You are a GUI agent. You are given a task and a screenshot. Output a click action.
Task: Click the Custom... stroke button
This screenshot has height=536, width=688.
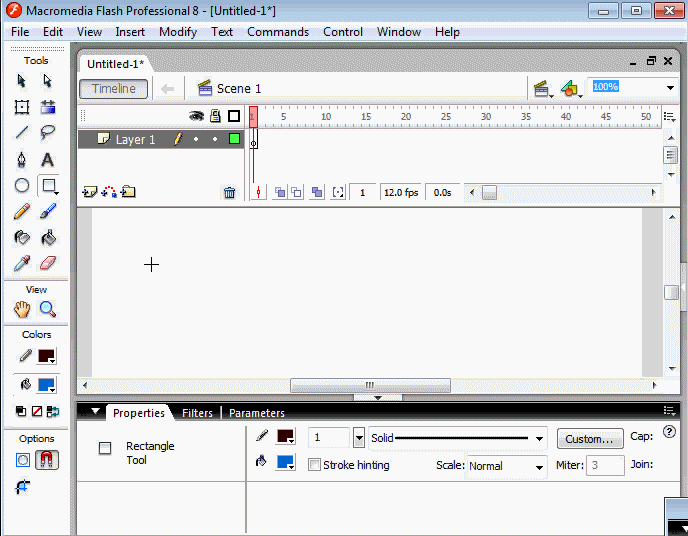[590, 439]
